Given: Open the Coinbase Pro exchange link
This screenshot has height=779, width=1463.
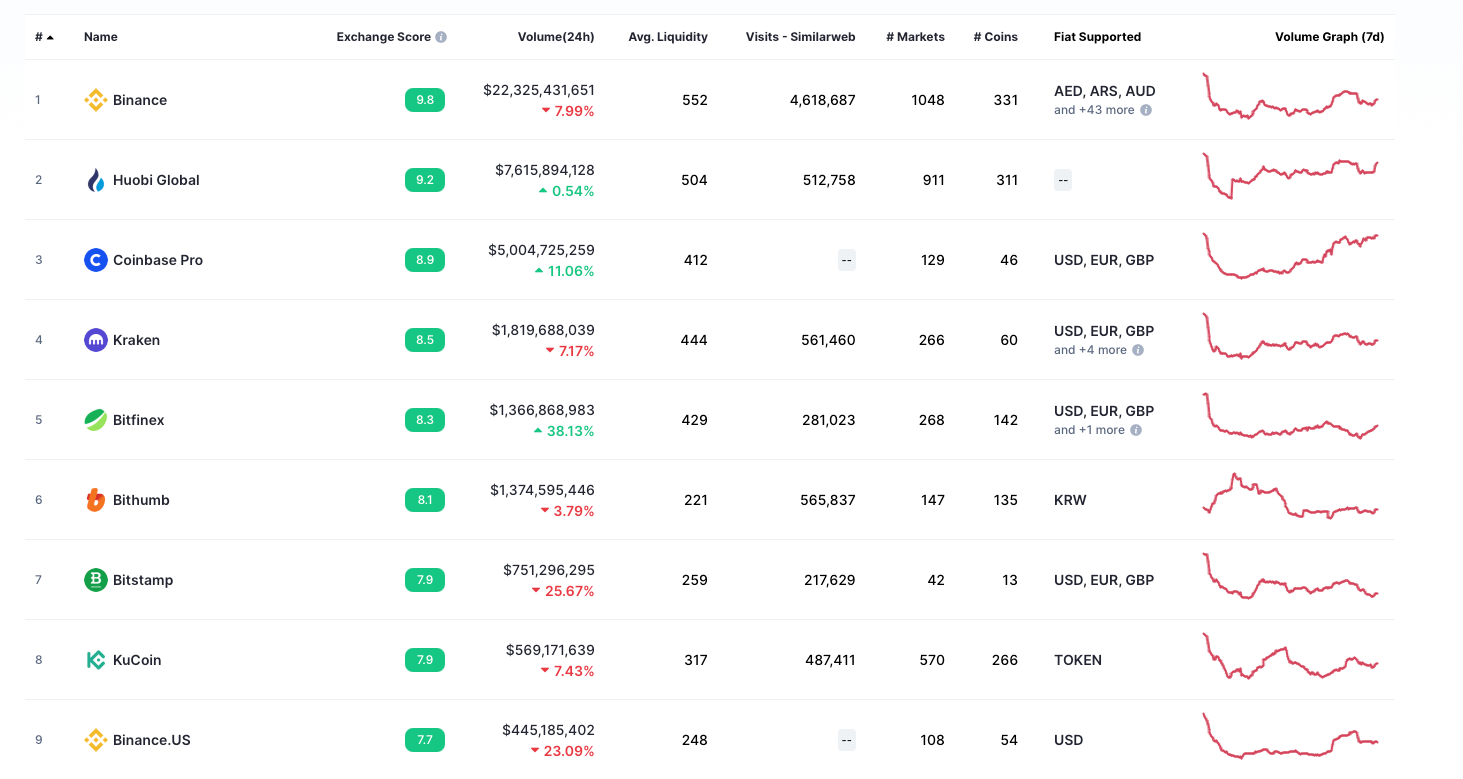Looking at the screenshot, I should (x=158, y=260).
